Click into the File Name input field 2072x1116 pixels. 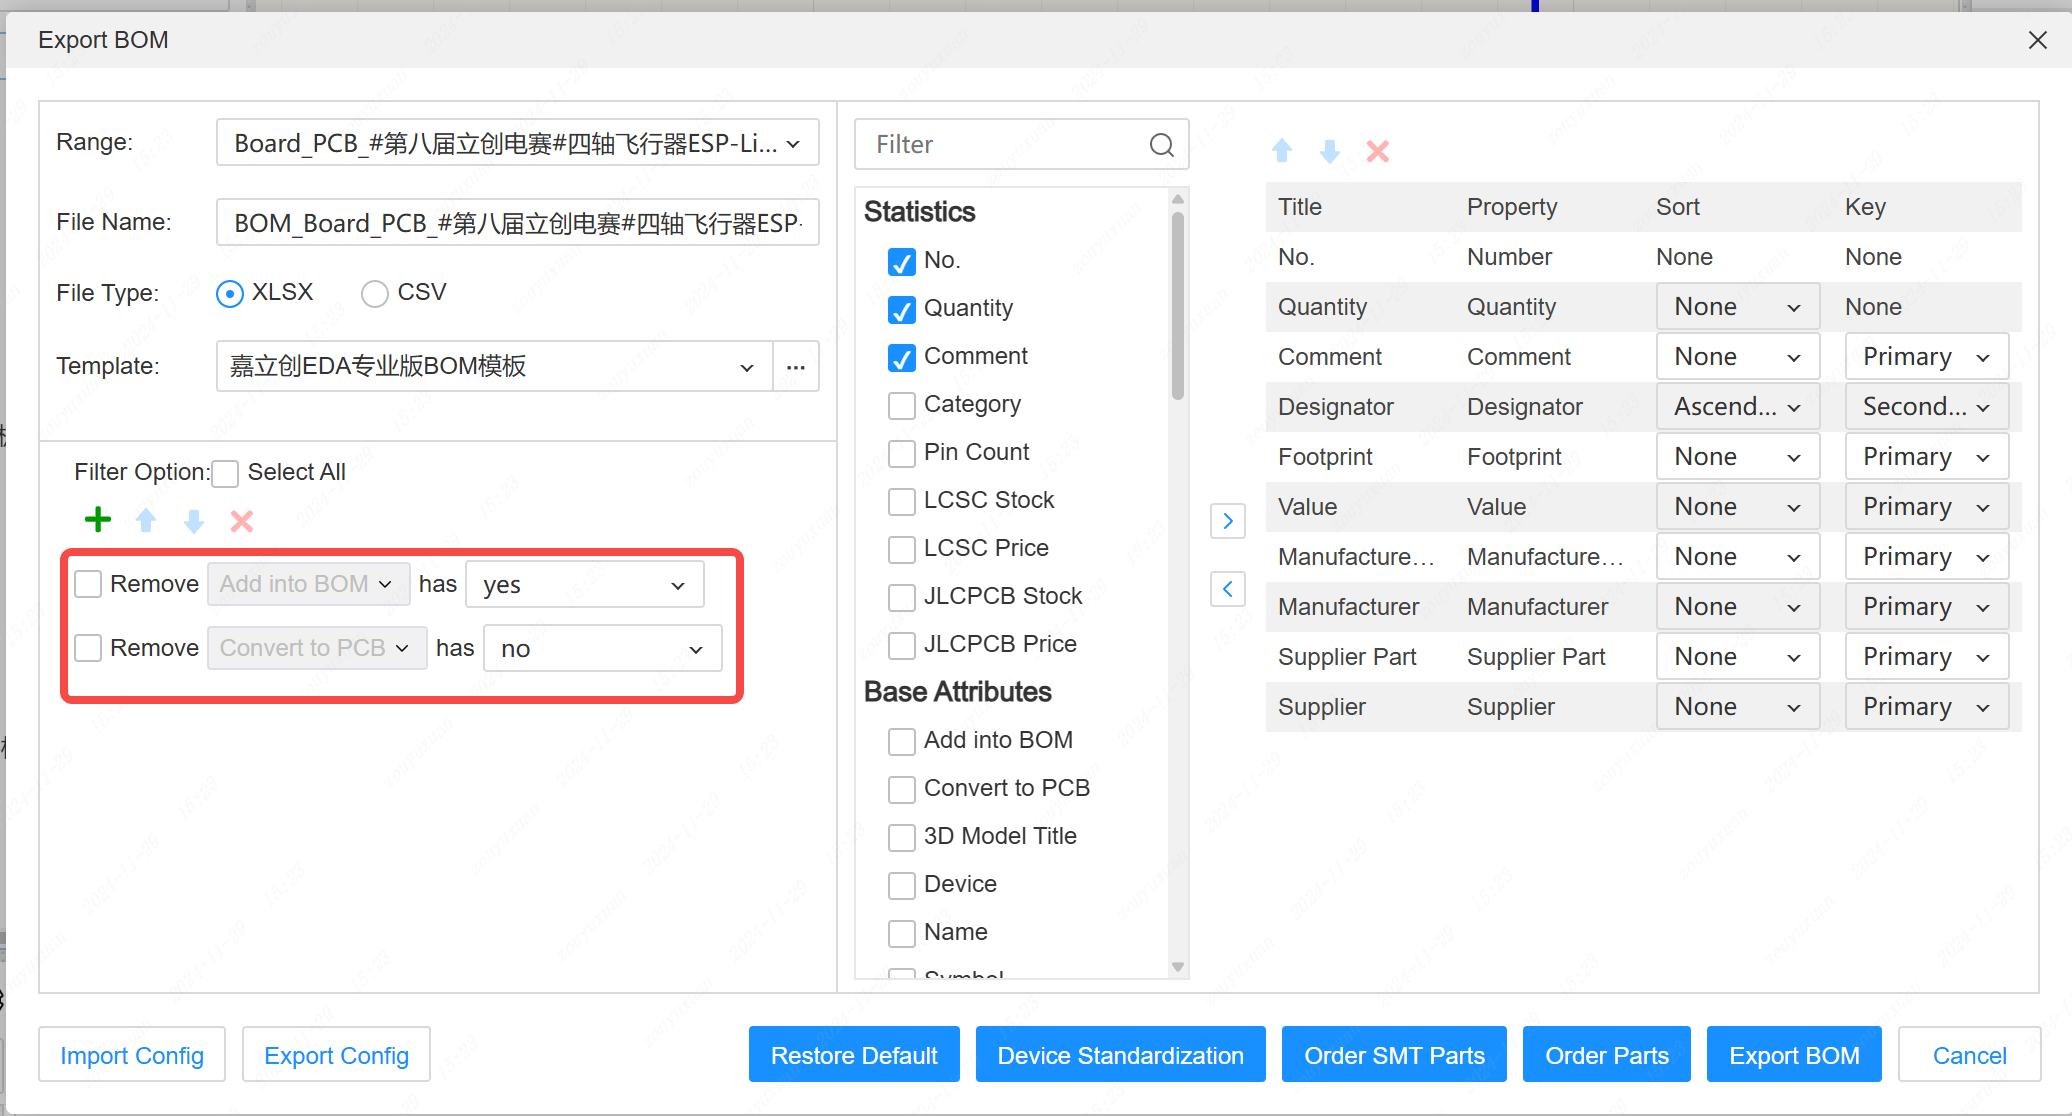coord(517,223)
